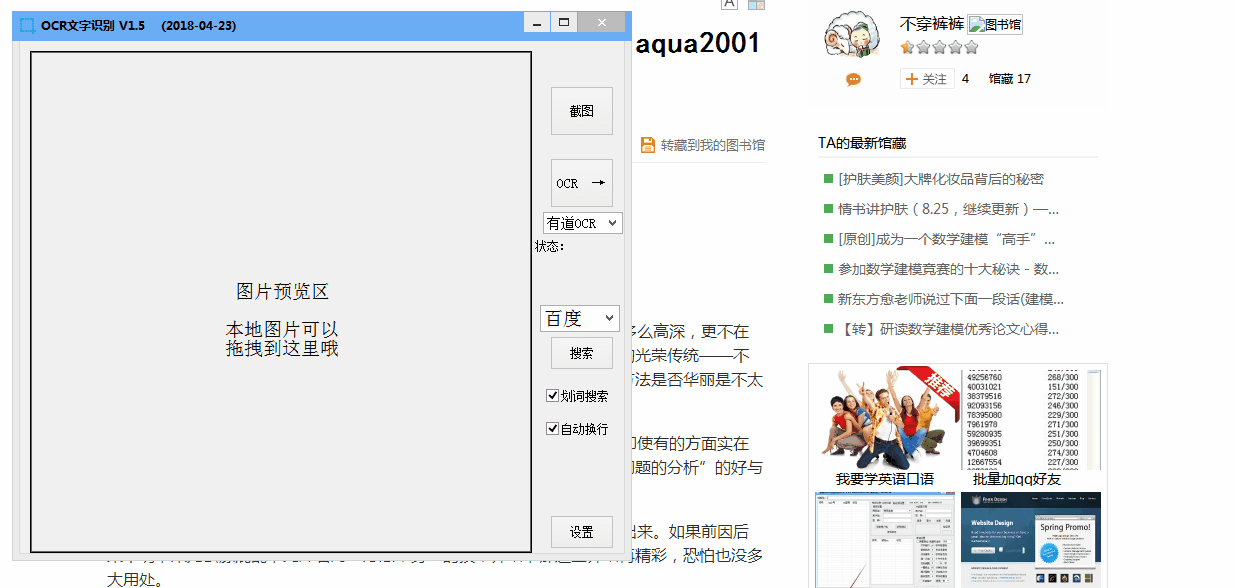
Task: Click the follower count 4 beside 关注
Action: (965, 79)
